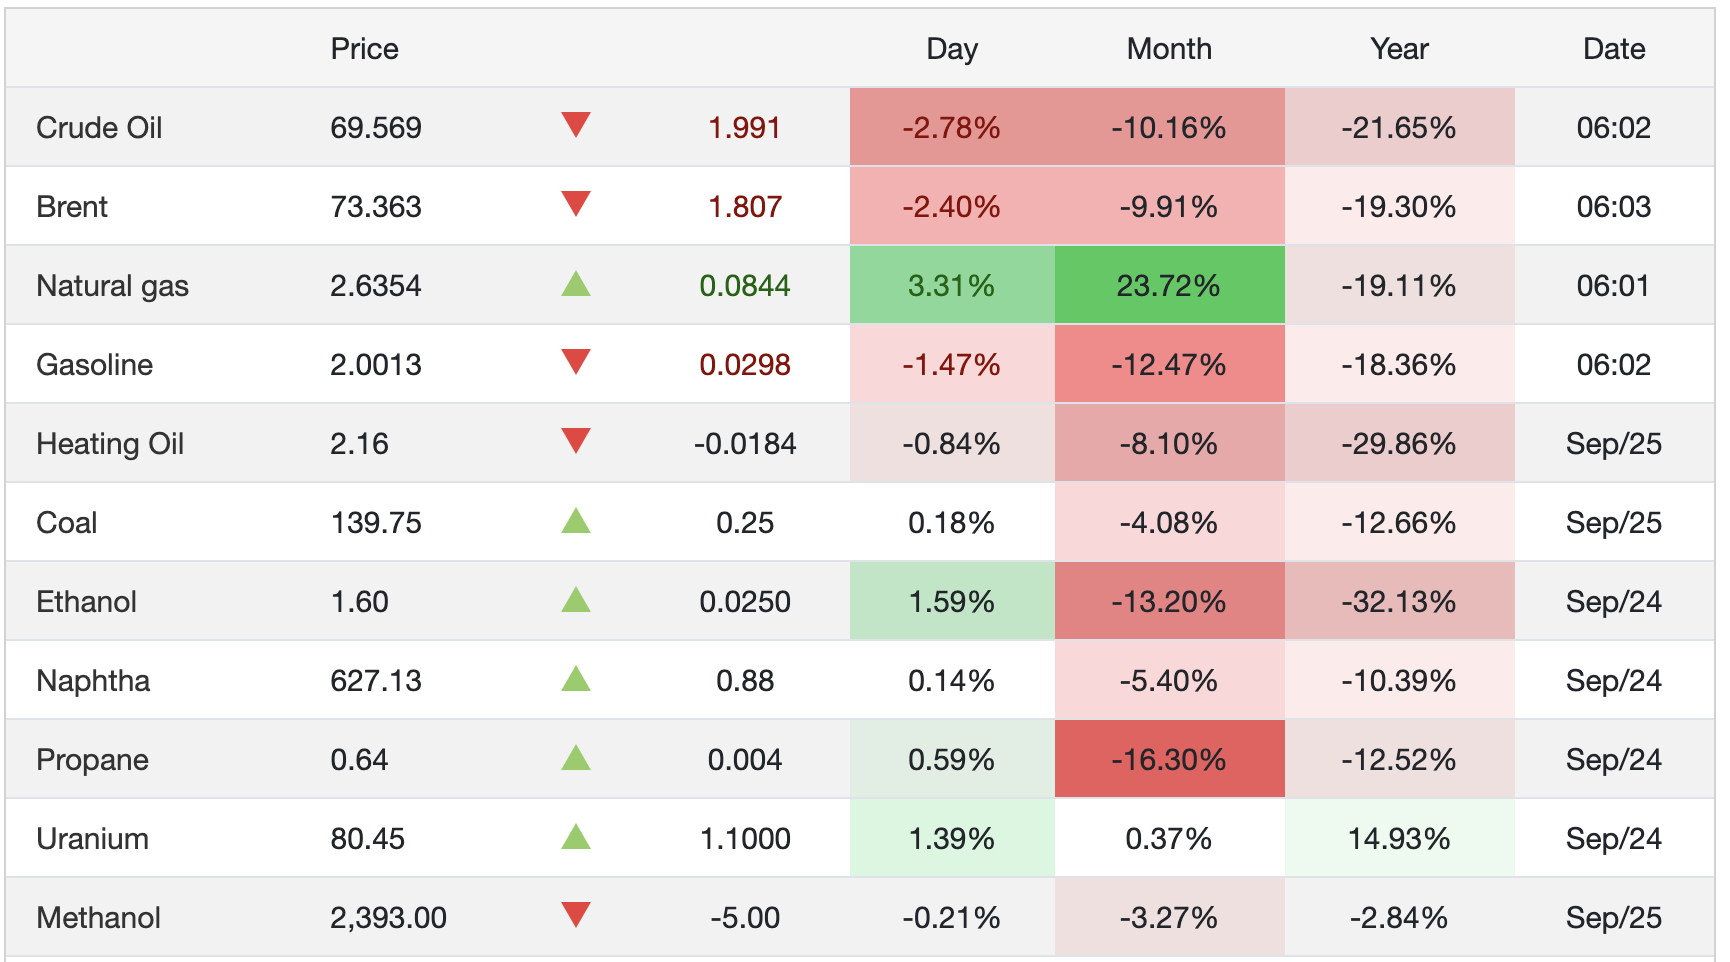This screenshot has height=962, width=1730.
Task: Click the Gasoline month cell -12.47%
Action: coord(1170,364)
